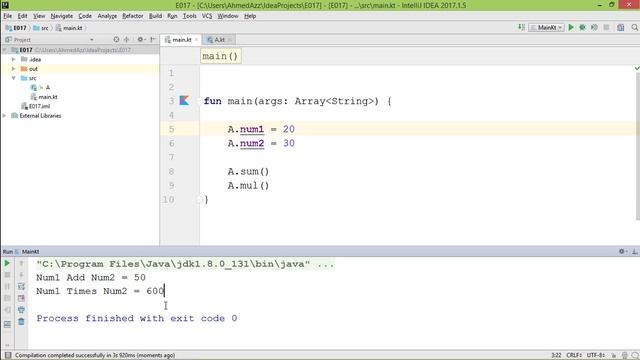
Task: Click pause output in the Run panel
Action: pos(7,287)
